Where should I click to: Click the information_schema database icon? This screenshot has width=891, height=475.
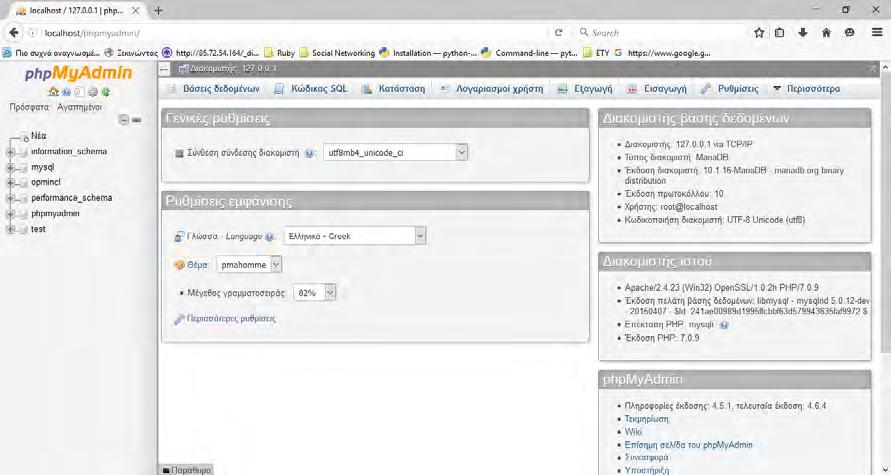point(22,152)
